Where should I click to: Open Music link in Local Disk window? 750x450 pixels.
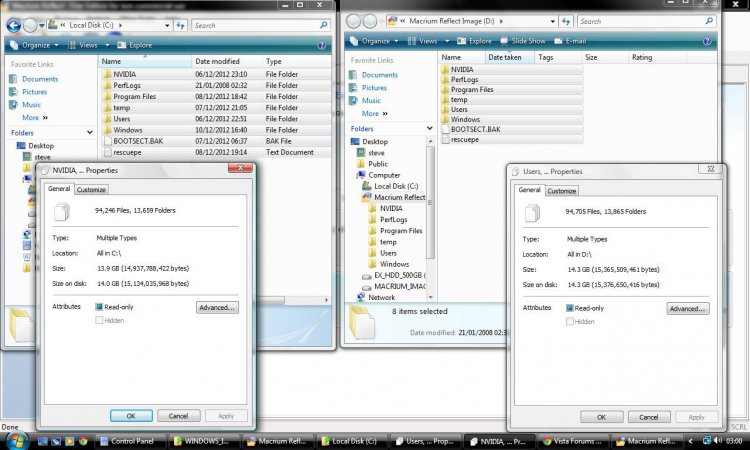[x=32, y=105]
